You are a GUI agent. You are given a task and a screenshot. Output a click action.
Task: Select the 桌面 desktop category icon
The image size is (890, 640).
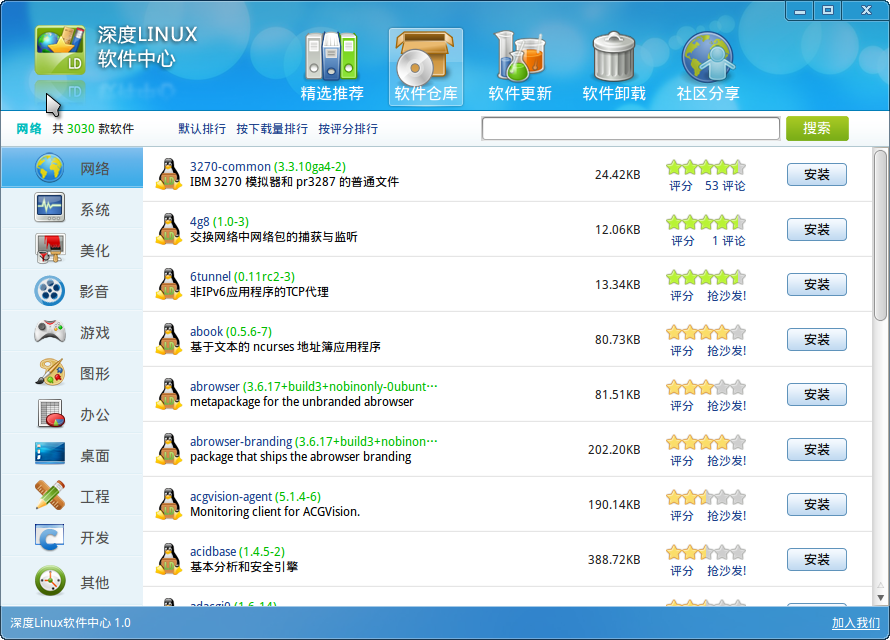[x=49, y=454]
